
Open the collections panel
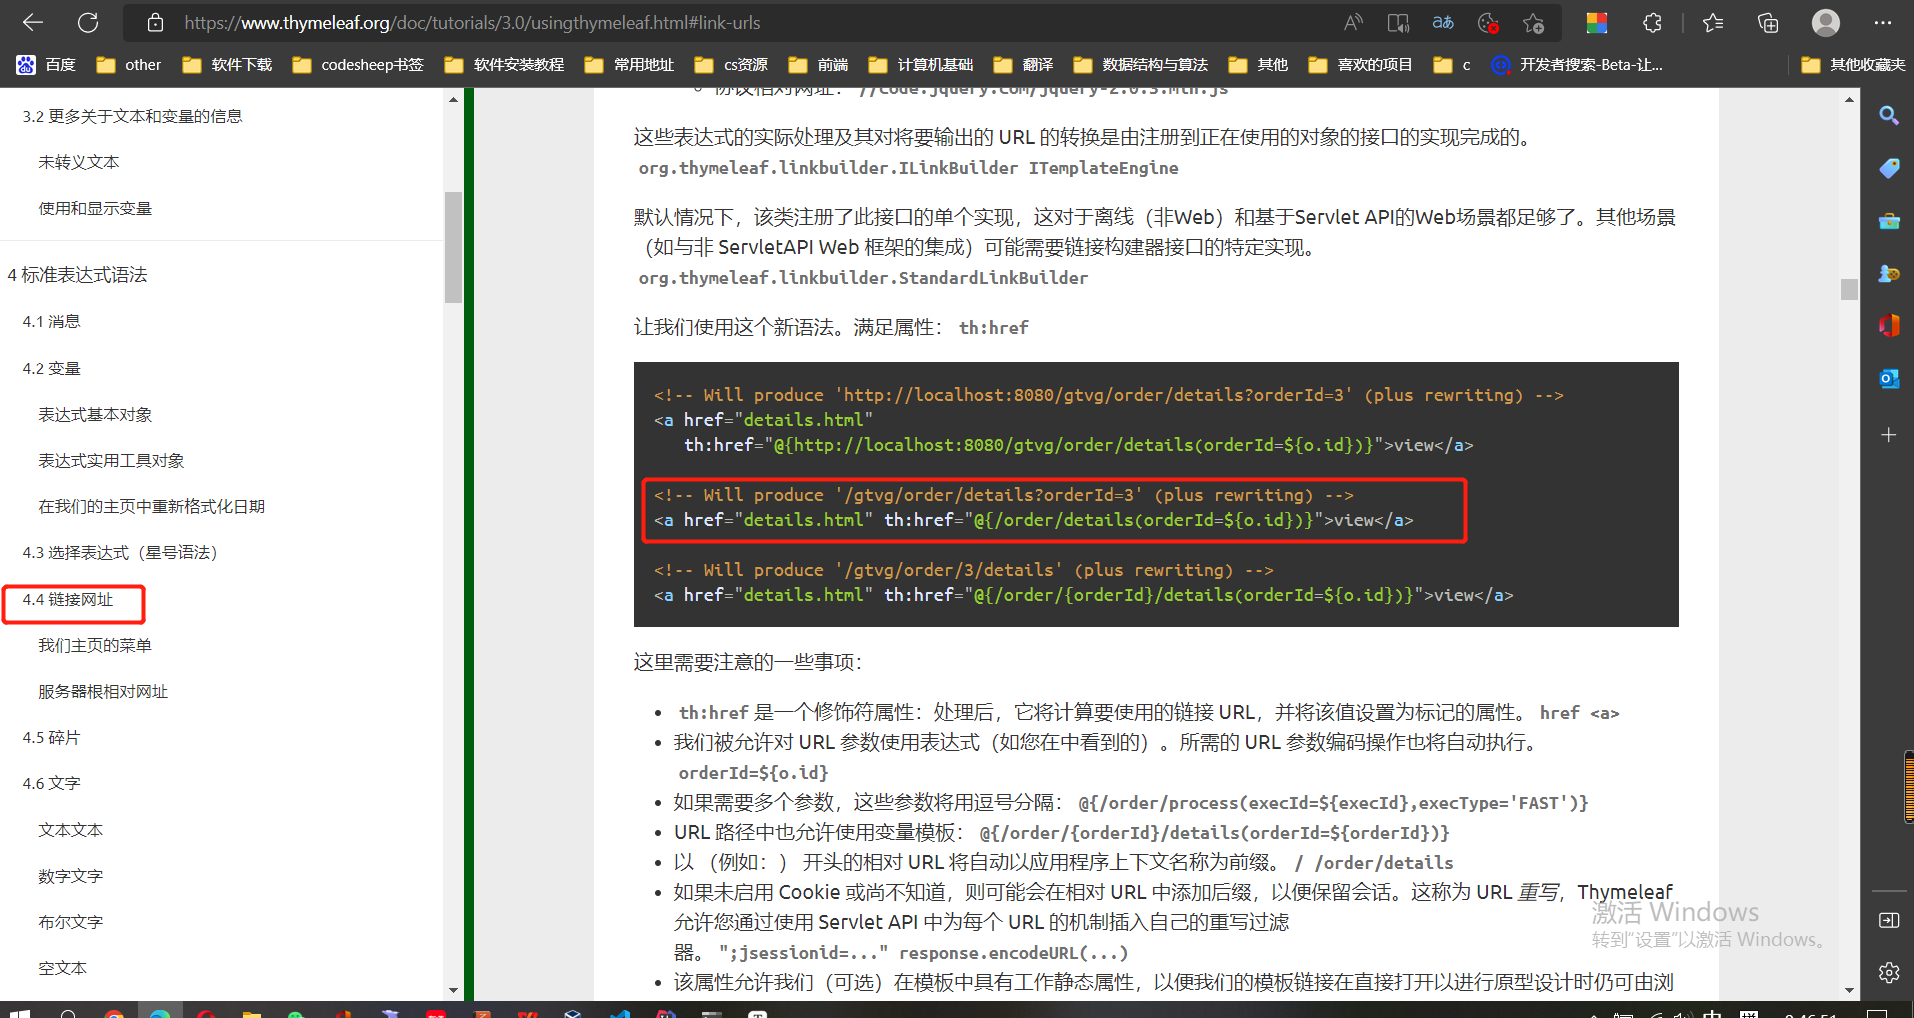tap(1768, 22)
